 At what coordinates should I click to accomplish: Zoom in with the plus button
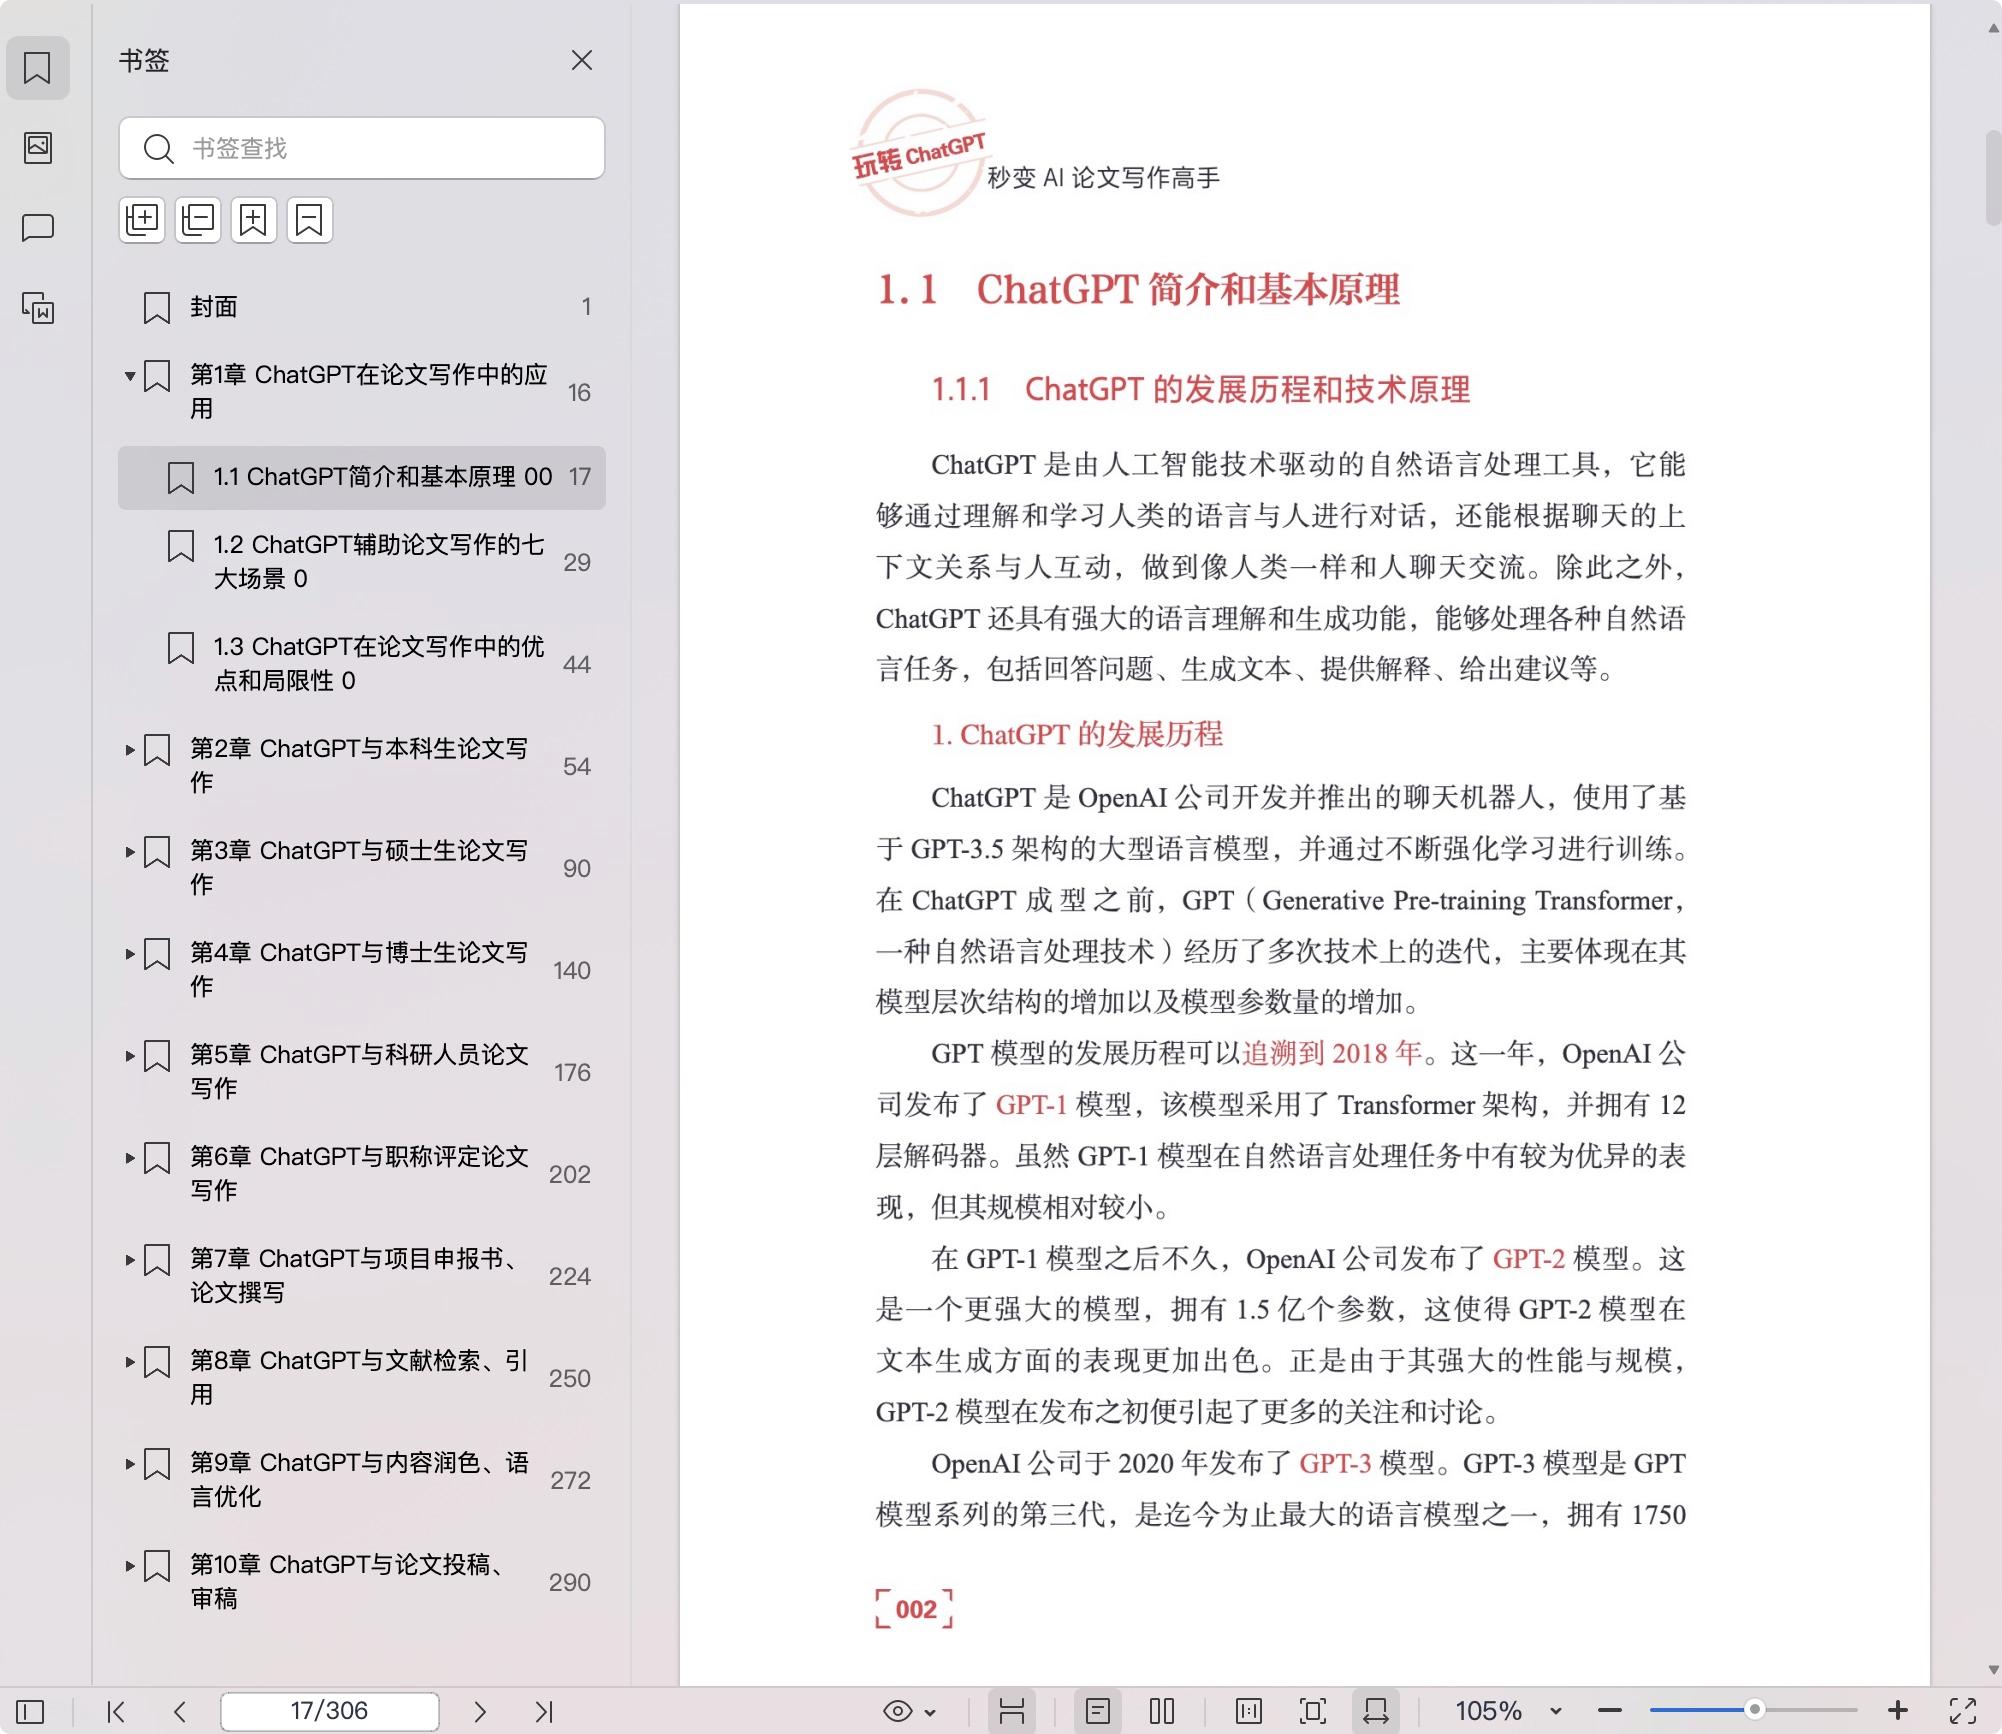click(x=1897, y=1711)
